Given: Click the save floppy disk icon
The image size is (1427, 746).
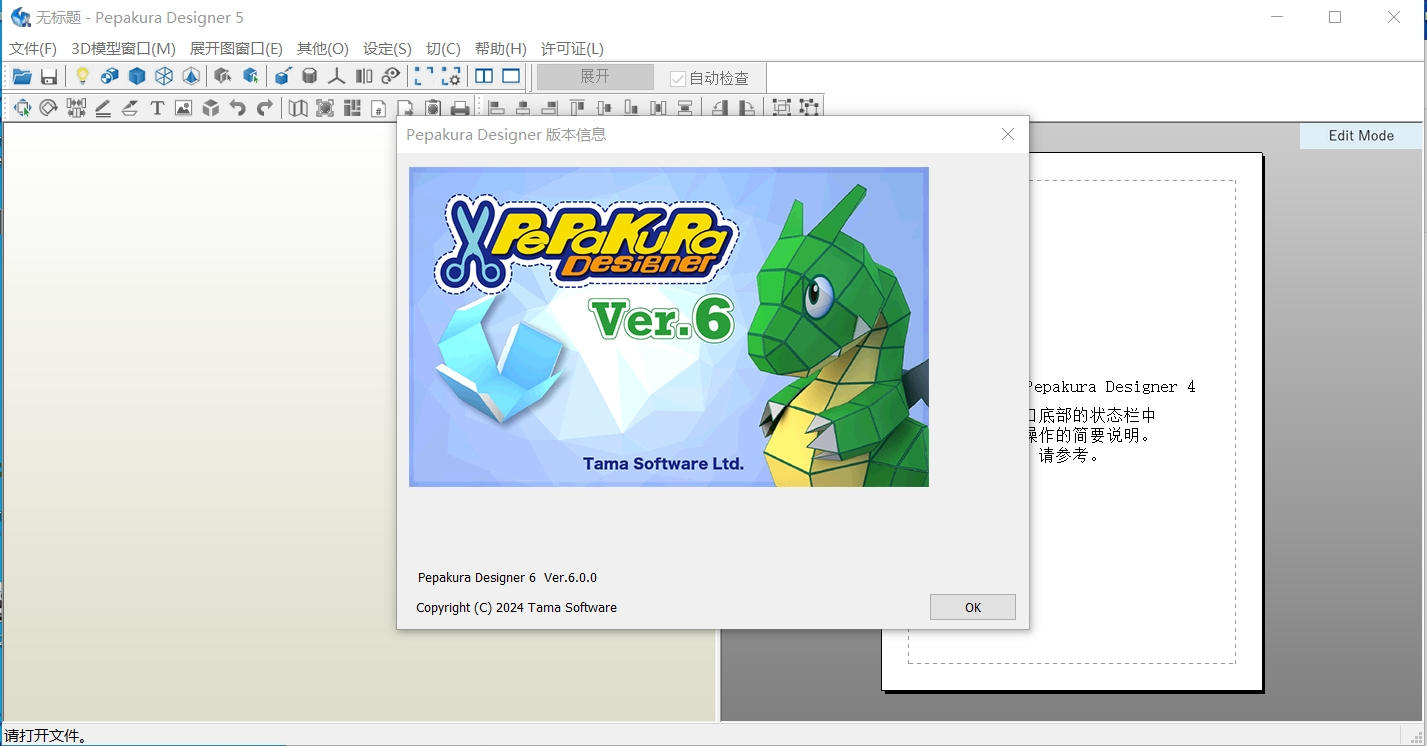Looking at the screenshot, I should 48,77.
